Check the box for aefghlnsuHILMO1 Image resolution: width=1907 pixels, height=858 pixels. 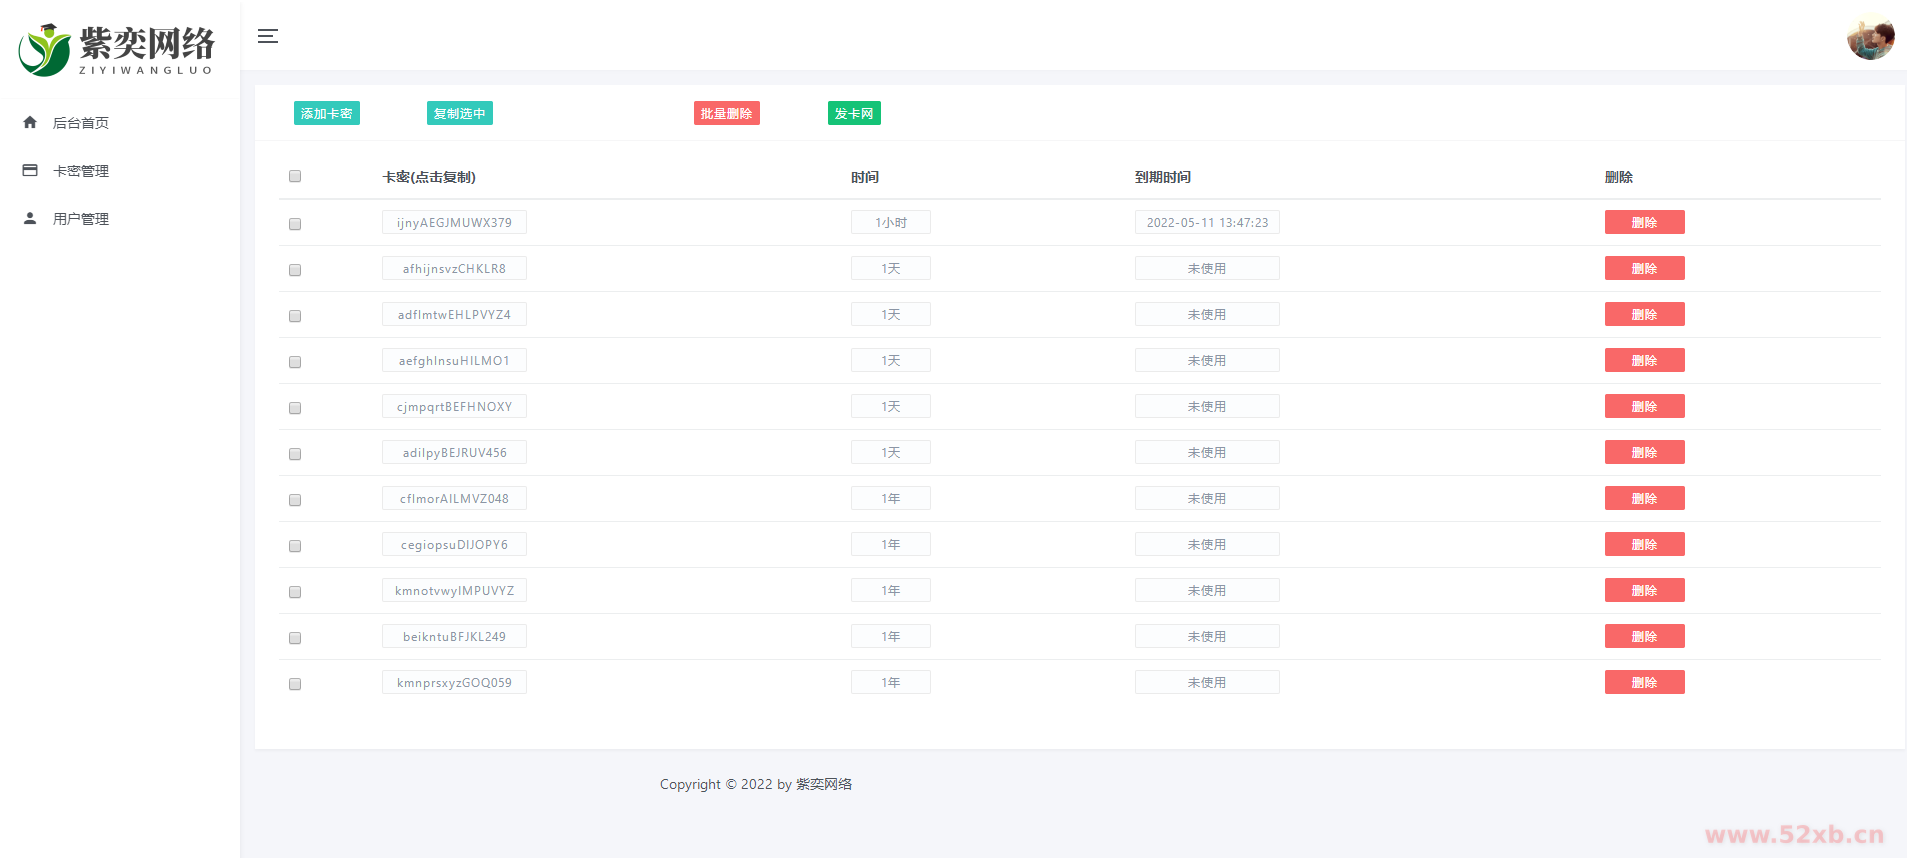(x=295, y=362)
